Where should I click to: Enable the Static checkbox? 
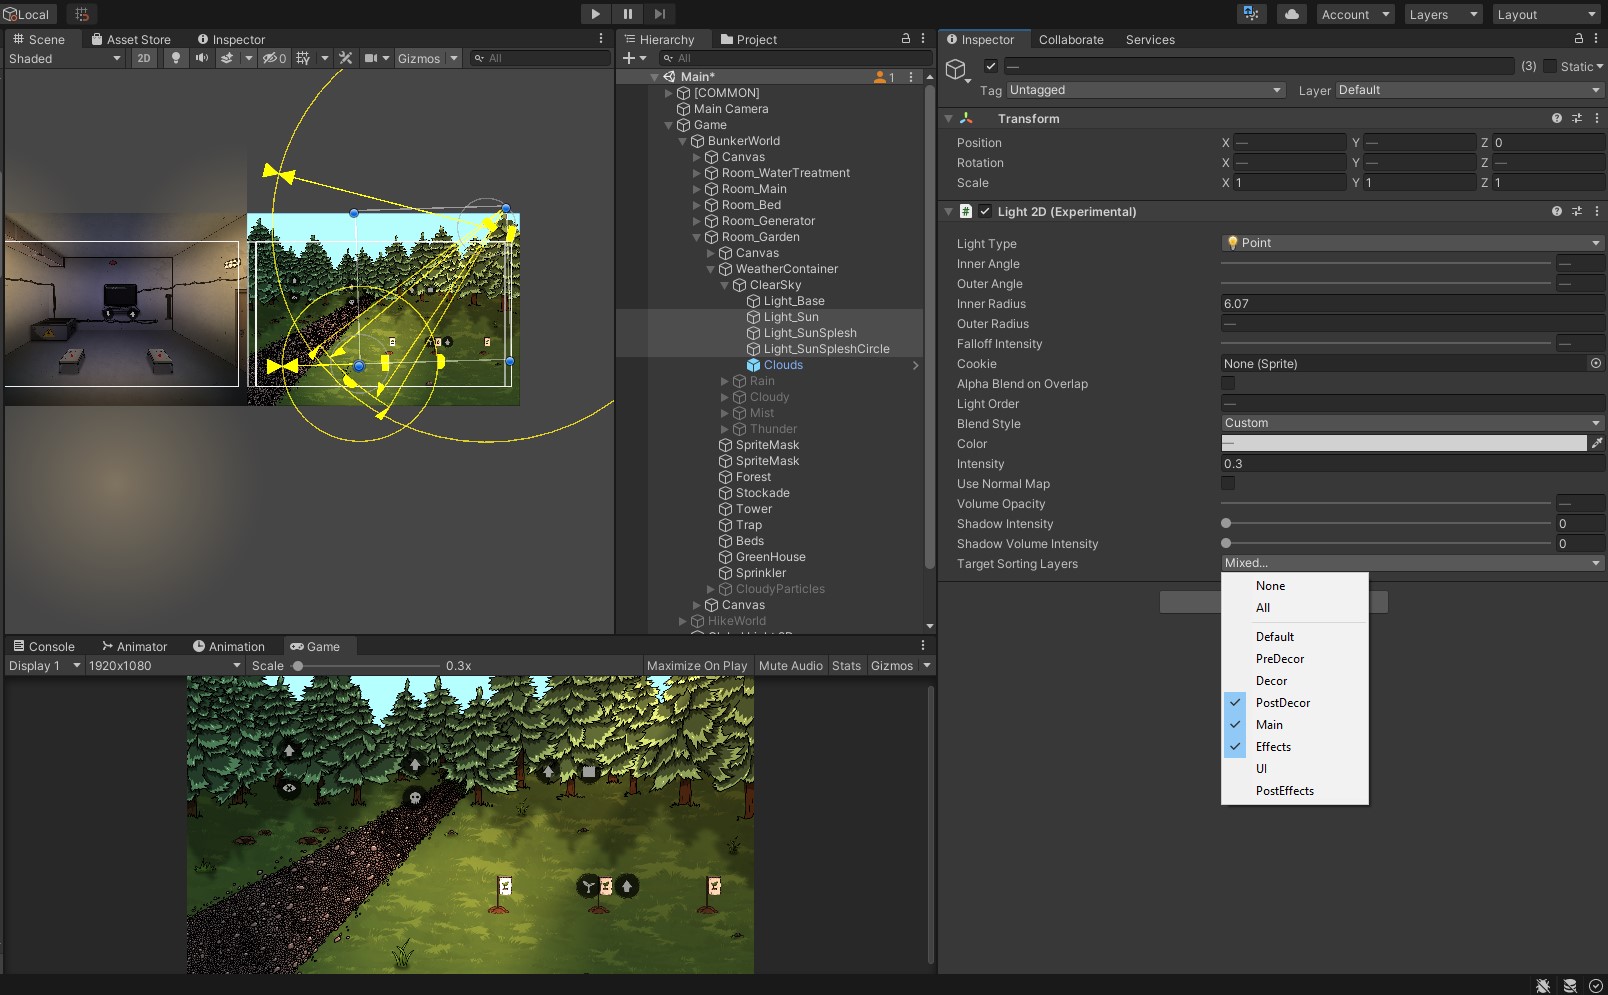(1550, 66)
